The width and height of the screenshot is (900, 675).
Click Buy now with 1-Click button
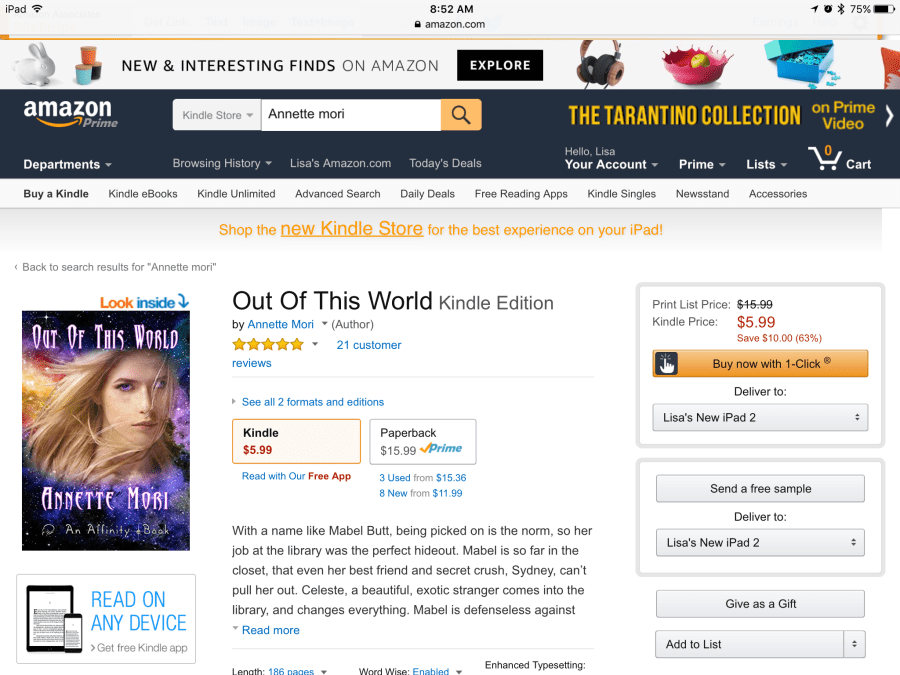click(x=760, y=363)
